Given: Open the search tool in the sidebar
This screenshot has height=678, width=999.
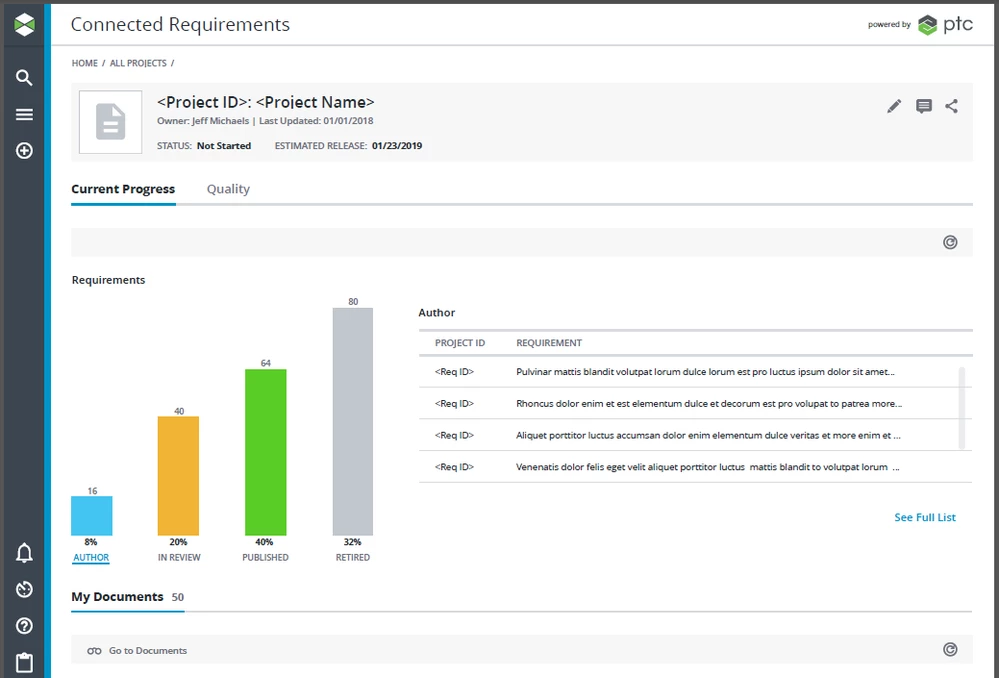Looking at the screenshot, I should (x=23, y=77).
